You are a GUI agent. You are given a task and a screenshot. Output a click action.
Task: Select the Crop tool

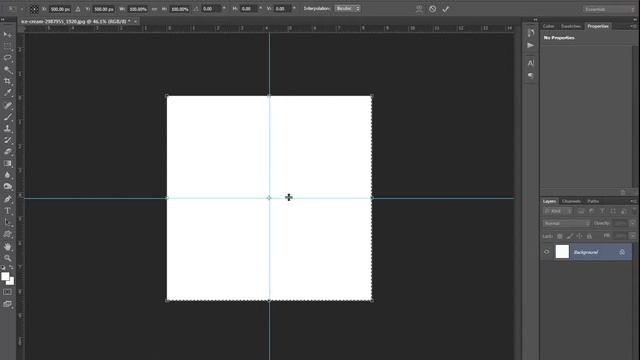coord(7,81)
